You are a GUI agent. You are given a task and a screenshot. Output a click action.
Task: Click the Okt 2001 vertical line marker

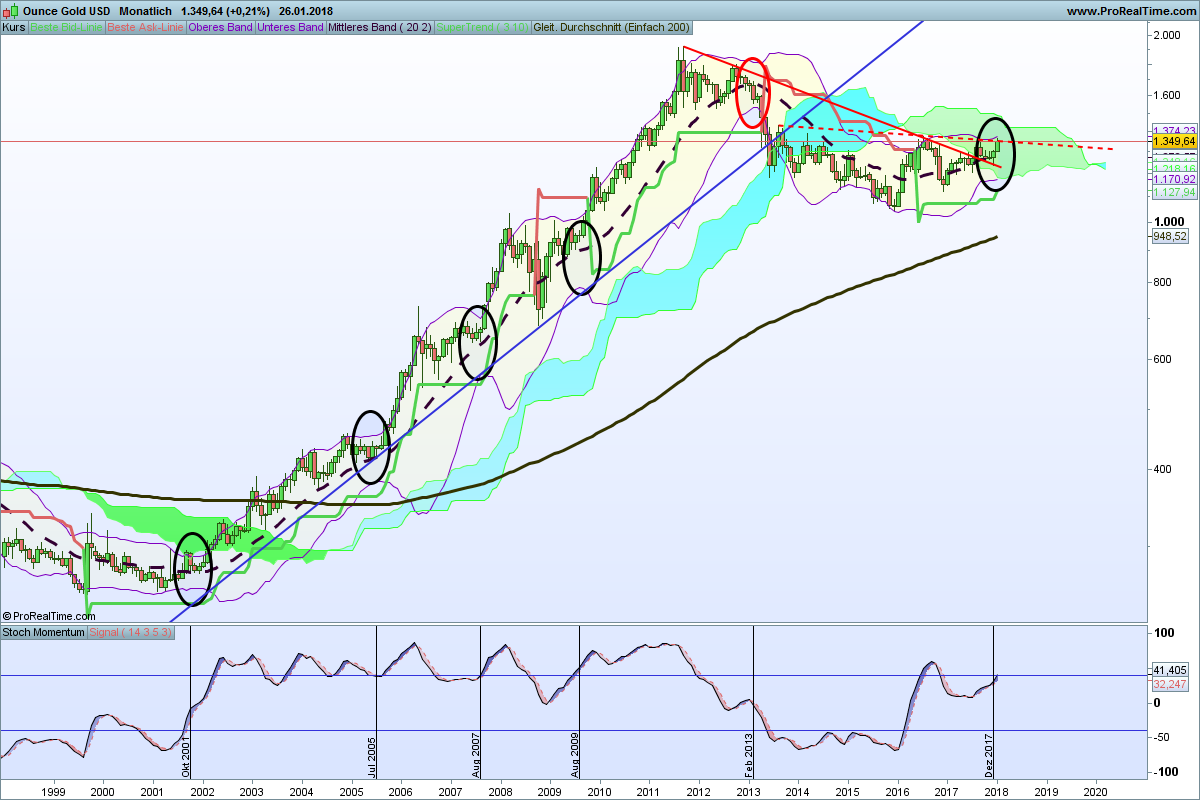(x=185, y=758)
